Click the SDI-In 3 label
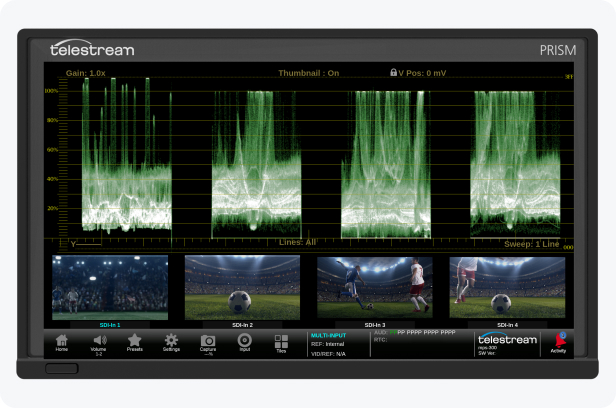This screenshot has height=408, width=616. 375,325
